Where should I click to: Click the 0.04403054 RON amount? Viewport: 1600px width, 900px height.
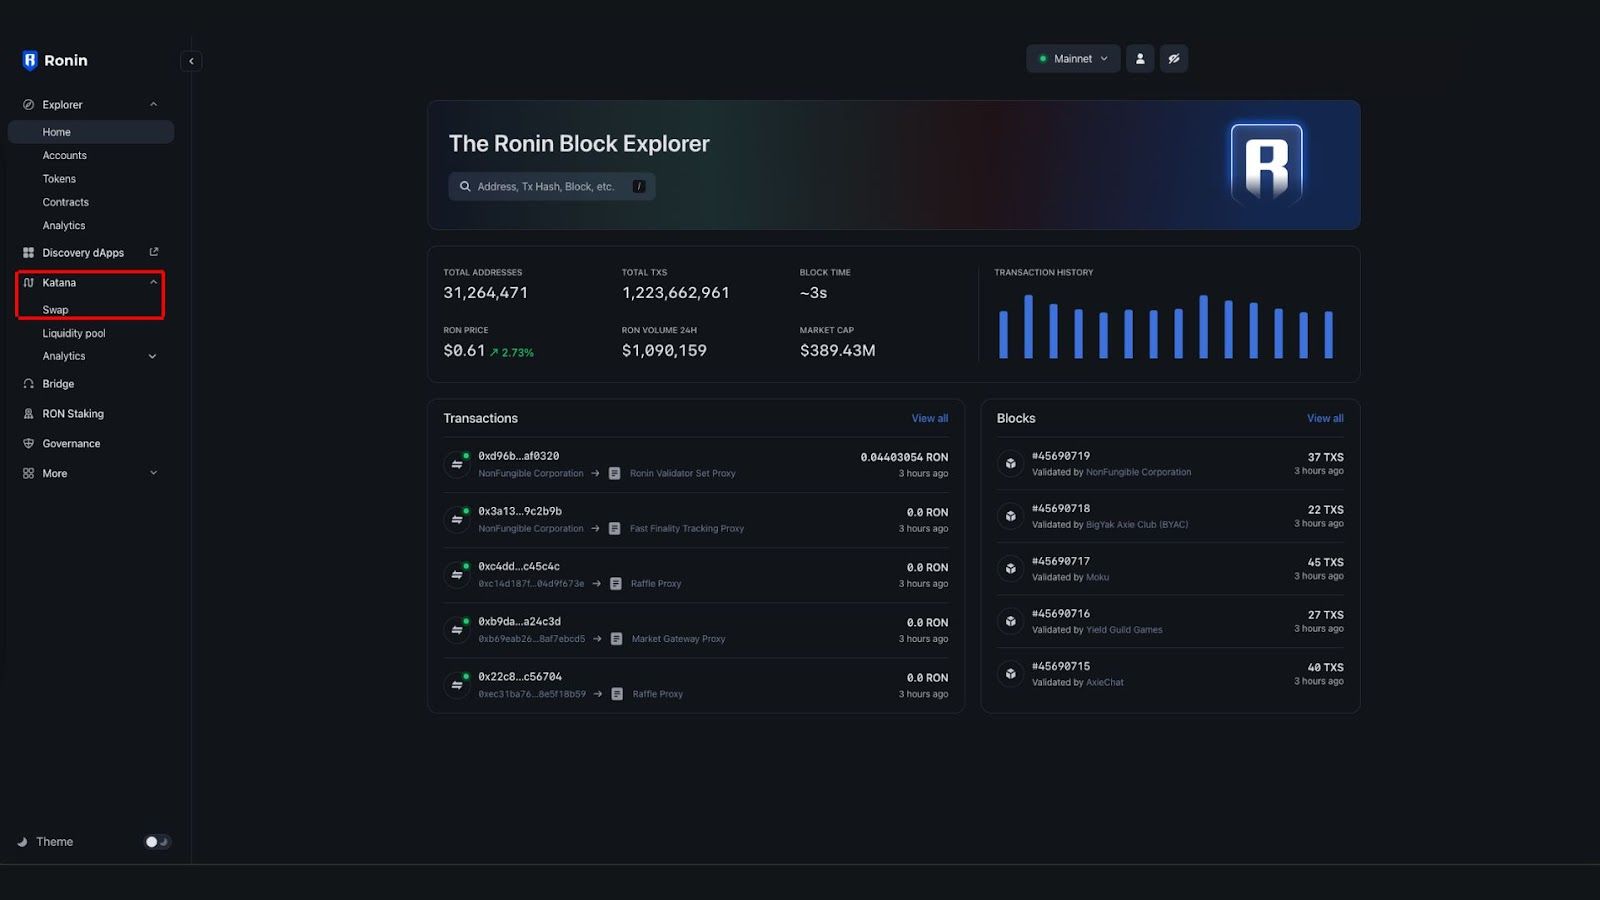coord(904,458)
